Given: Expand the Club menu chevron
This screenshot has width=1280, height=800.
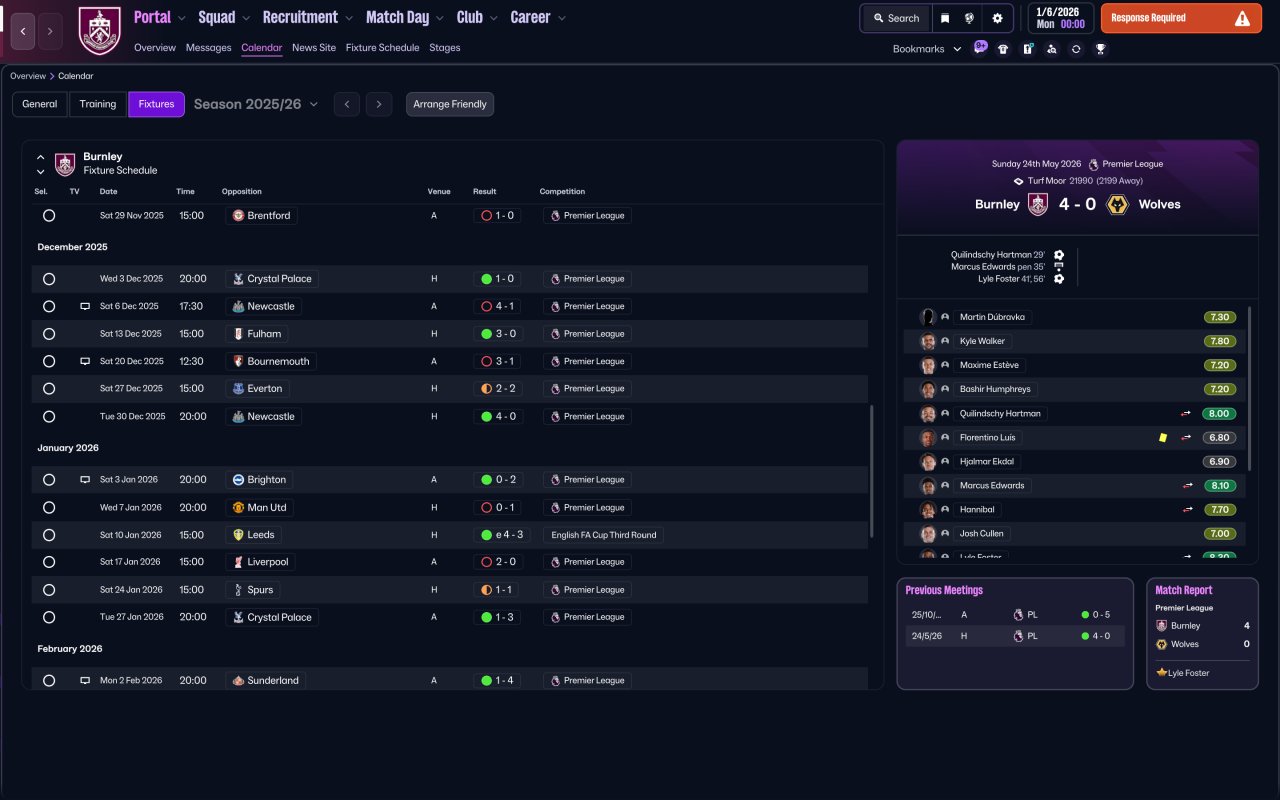Looking at the screenshot, I should (x=493, y=18).
